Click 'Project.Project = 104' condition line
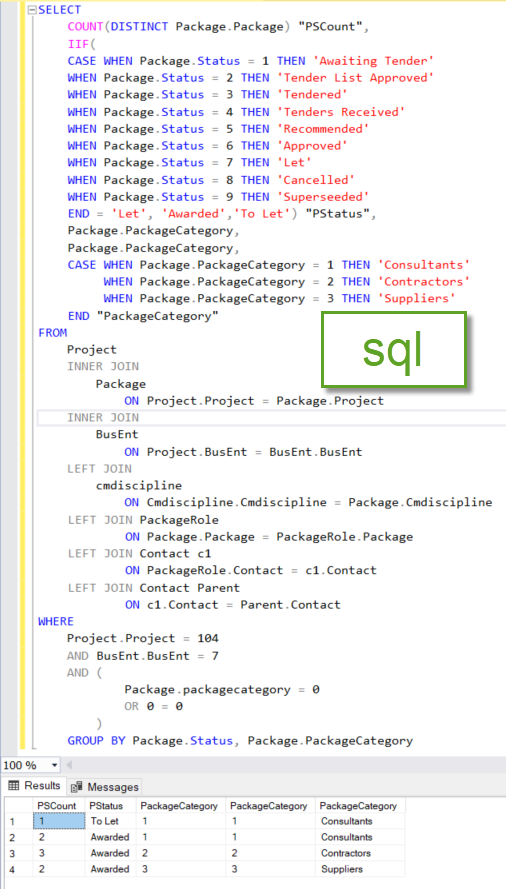This screenshot has width=506, height=889. pyautogui.click(x=143, y=638)
